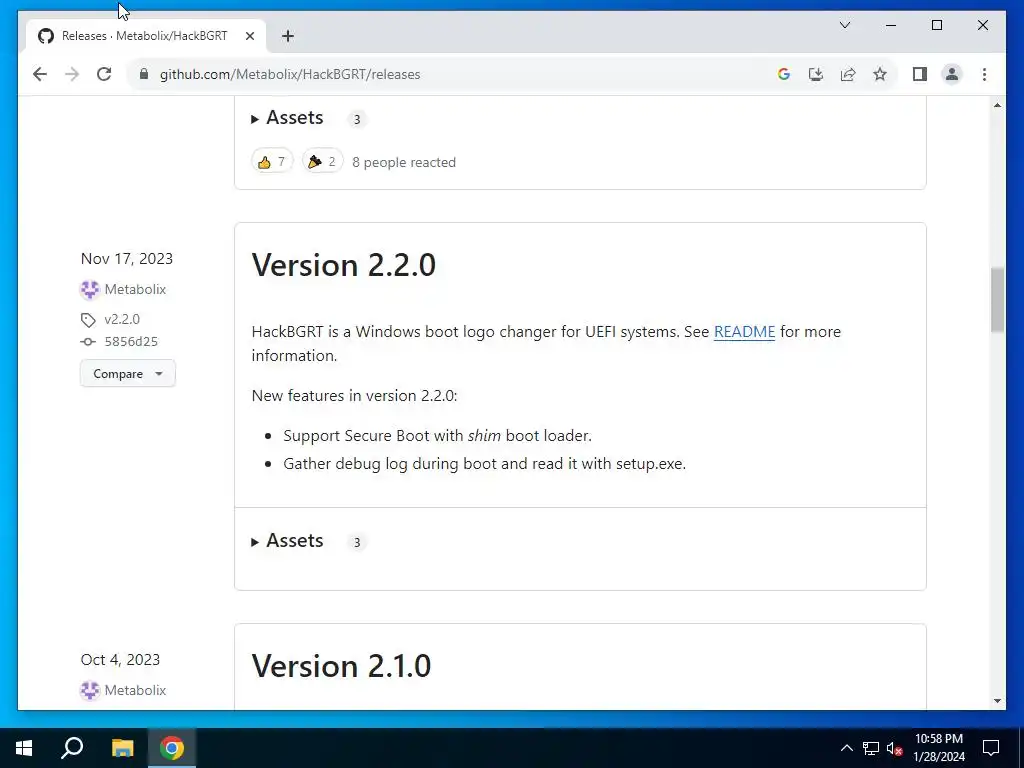
Task: View site info via padlock icon
Action: pyautogui.click(x=144, y=74)
